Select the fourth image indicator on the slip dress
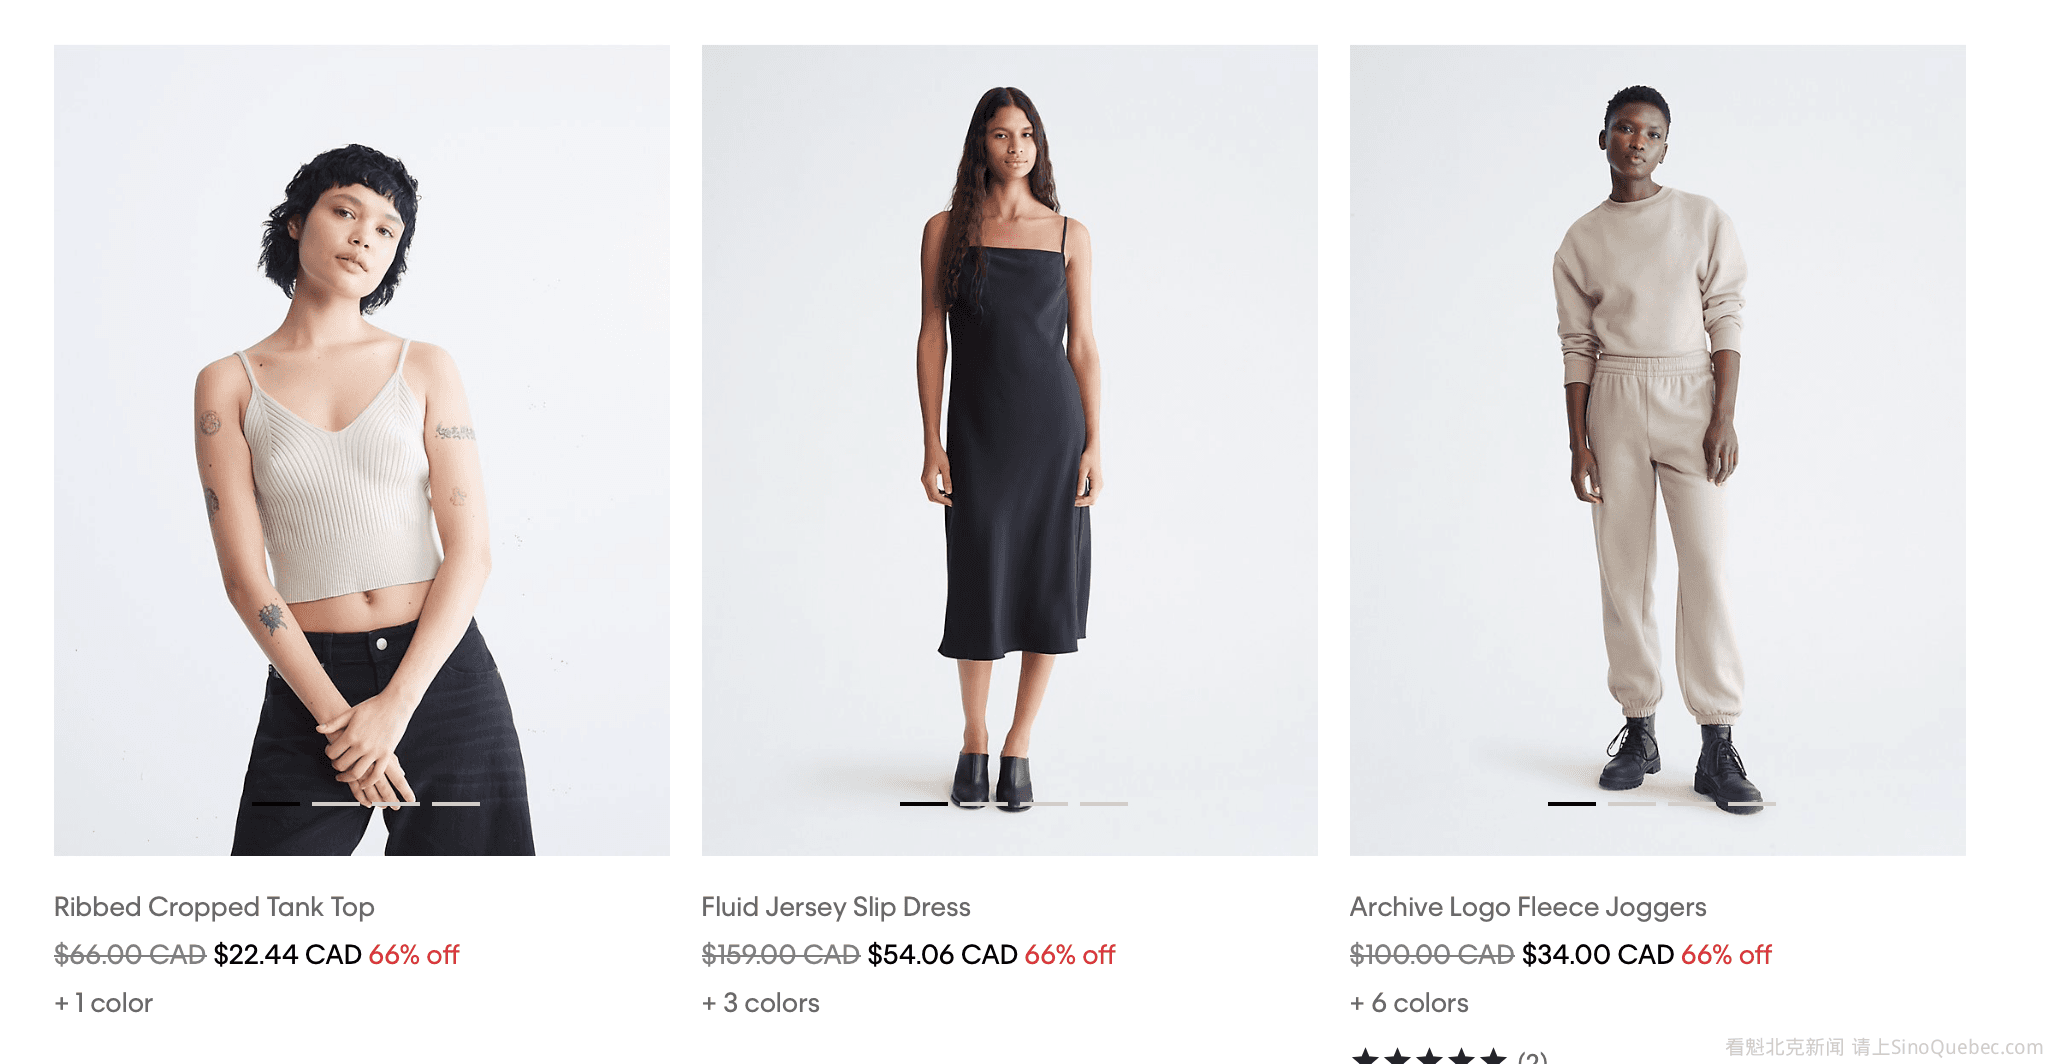This screenshot has height=1064, width=2050. (1104, 803)
